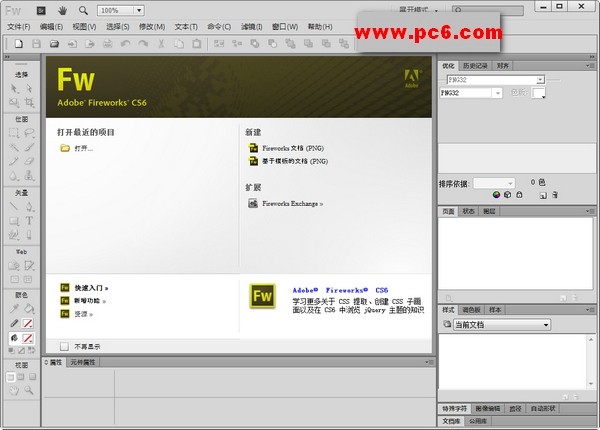Select the Knife tool

[x=29, y=235]
